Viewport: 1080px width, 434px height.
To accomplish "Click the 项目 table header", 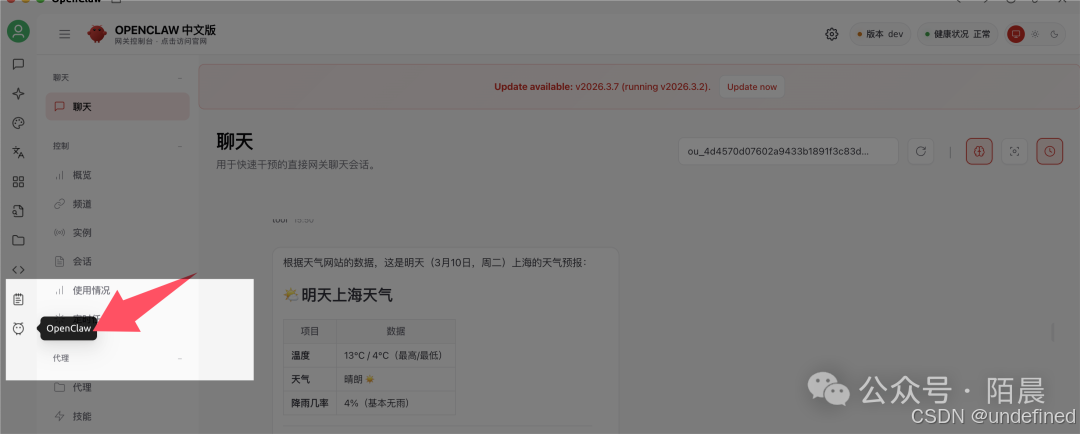I will tap(310, 331).
